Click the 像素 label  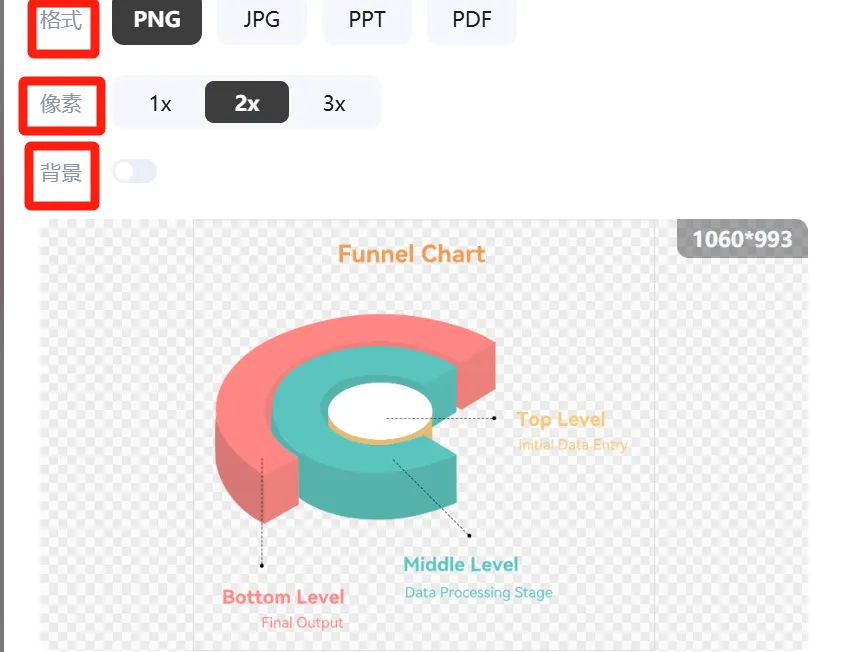[x=61, y=103]
